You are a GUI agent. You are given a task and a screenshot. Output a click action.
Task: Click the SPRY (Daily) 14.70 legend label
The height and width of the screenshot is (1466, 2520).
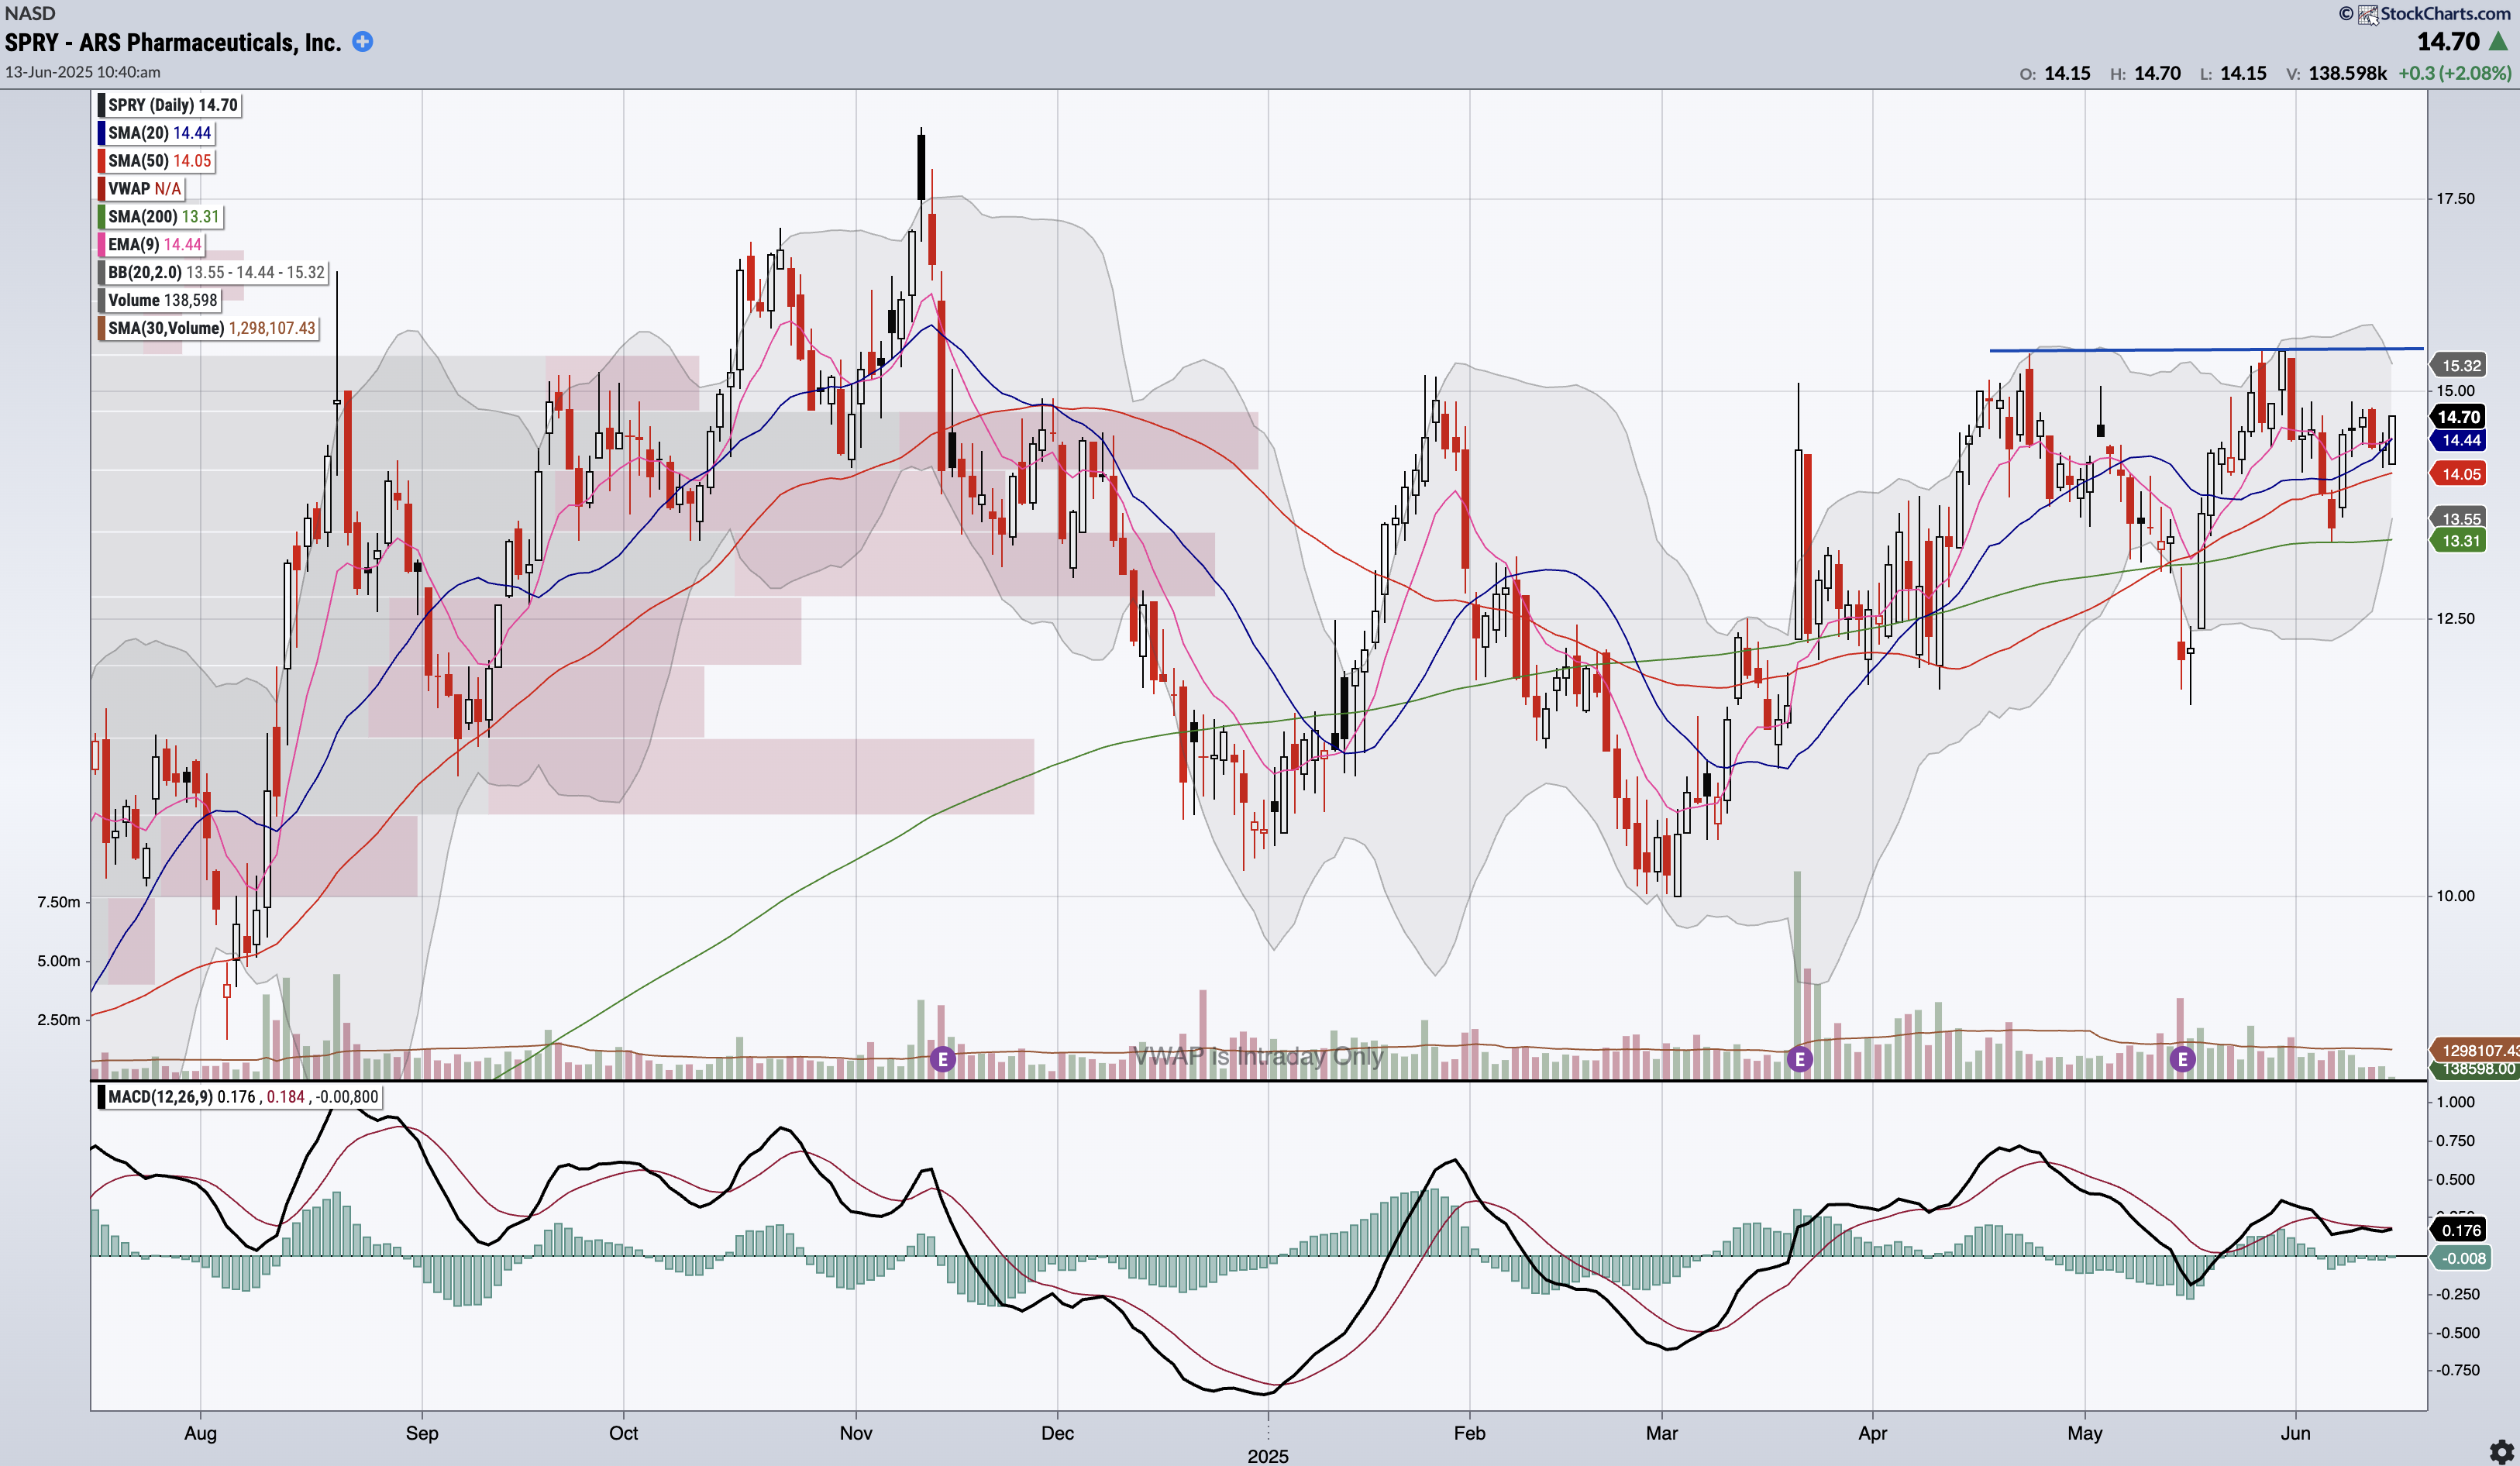click(171, 105)
